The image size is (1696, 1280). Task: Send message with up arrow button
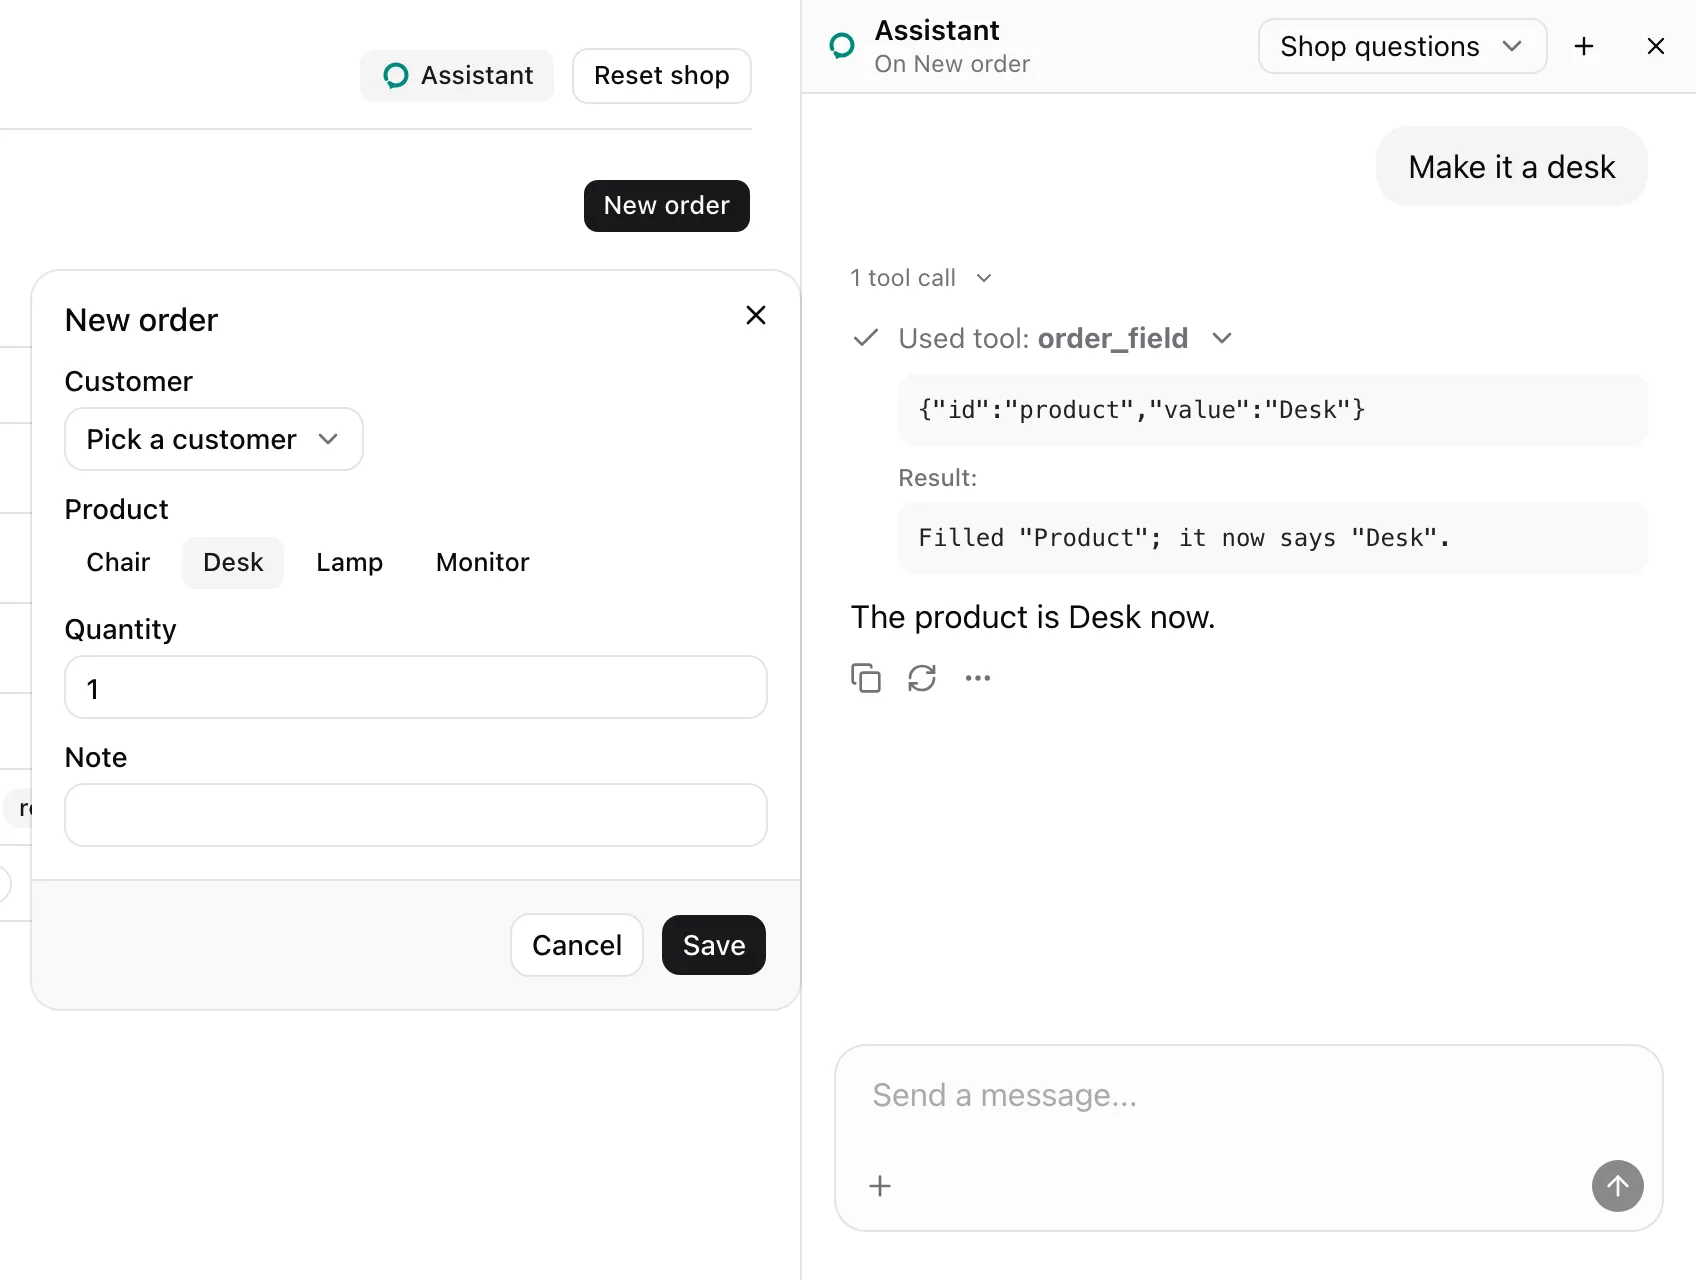point(1618,1186)
